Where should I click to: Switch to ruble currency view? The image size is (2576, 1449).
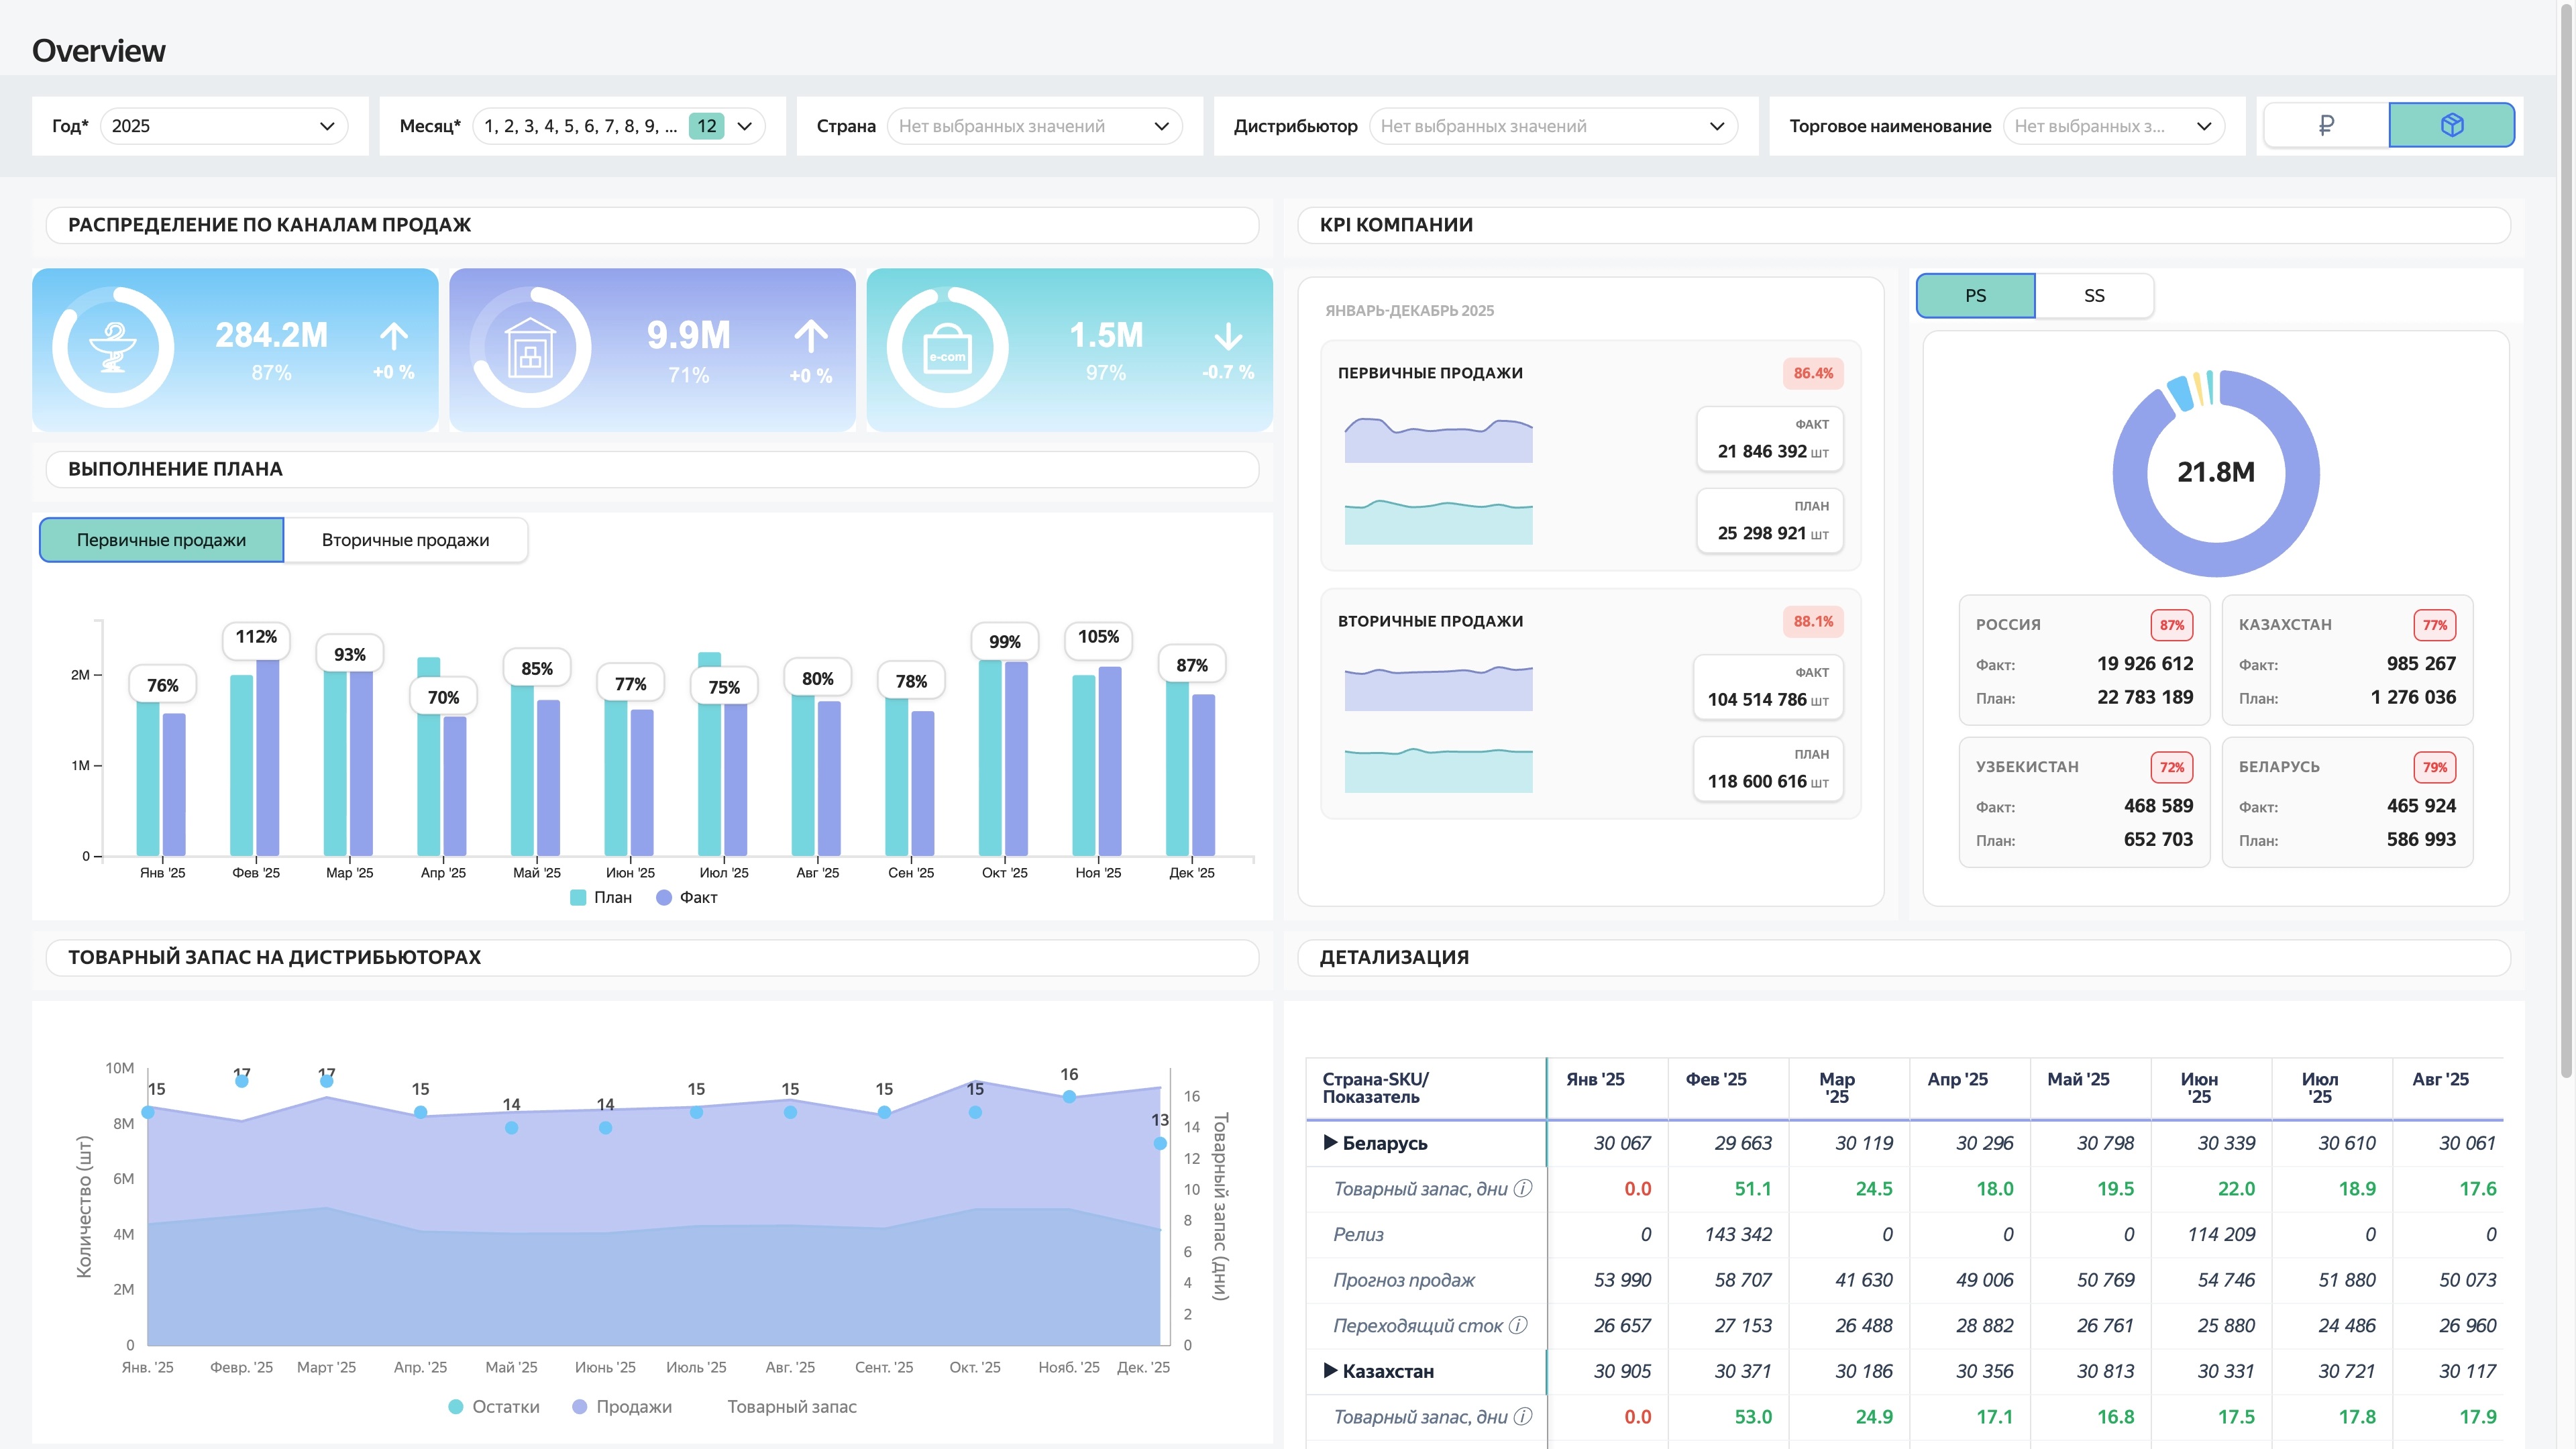pos(2326,125)
